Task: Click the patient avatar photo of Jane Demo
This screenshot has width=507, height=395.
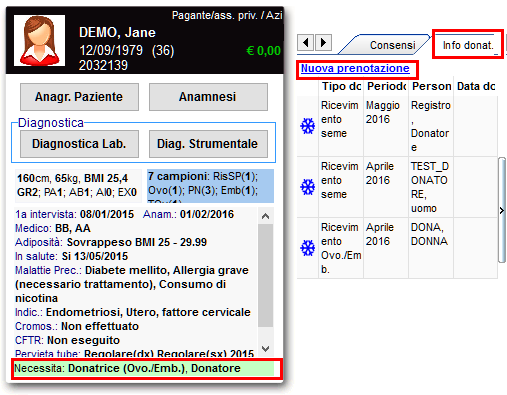Action: [39, 40]
